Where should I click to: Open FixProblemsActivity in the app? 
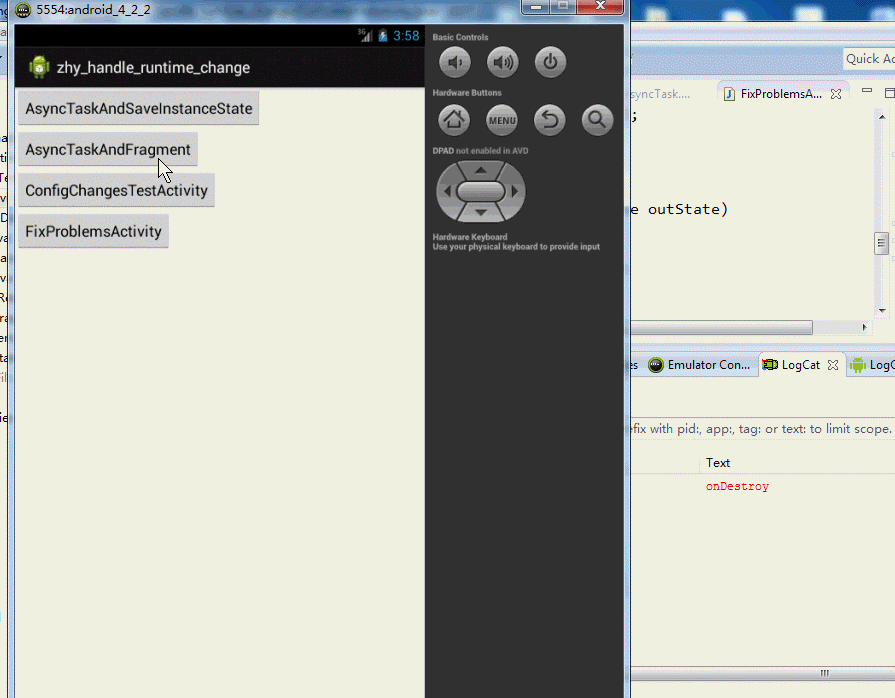(93, 231)
